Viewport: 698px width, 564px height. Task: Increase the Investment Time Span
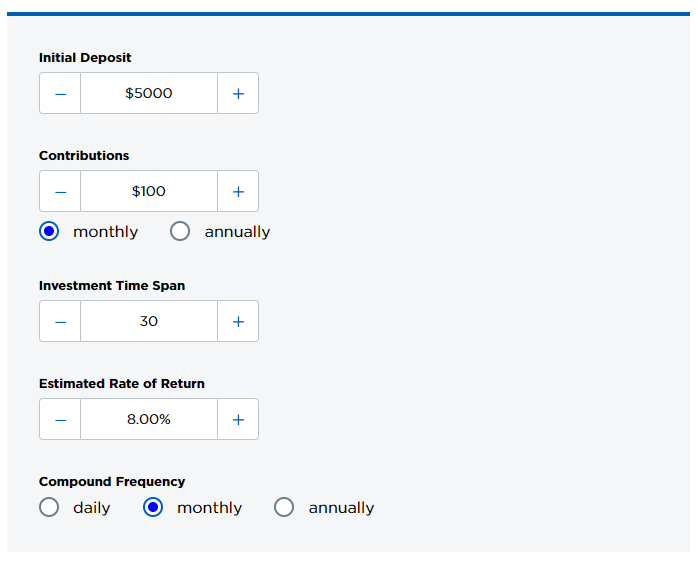tap(238, 321)
